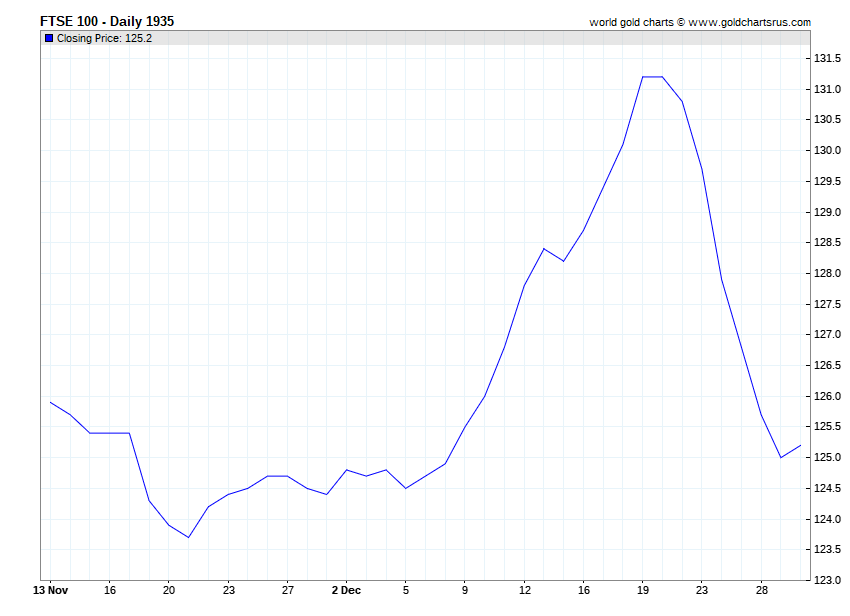Click the line's starting point at 13 Nov
The width and height of the screenshot is (850, 616).
pyautogui.click(x=50, y=402)
